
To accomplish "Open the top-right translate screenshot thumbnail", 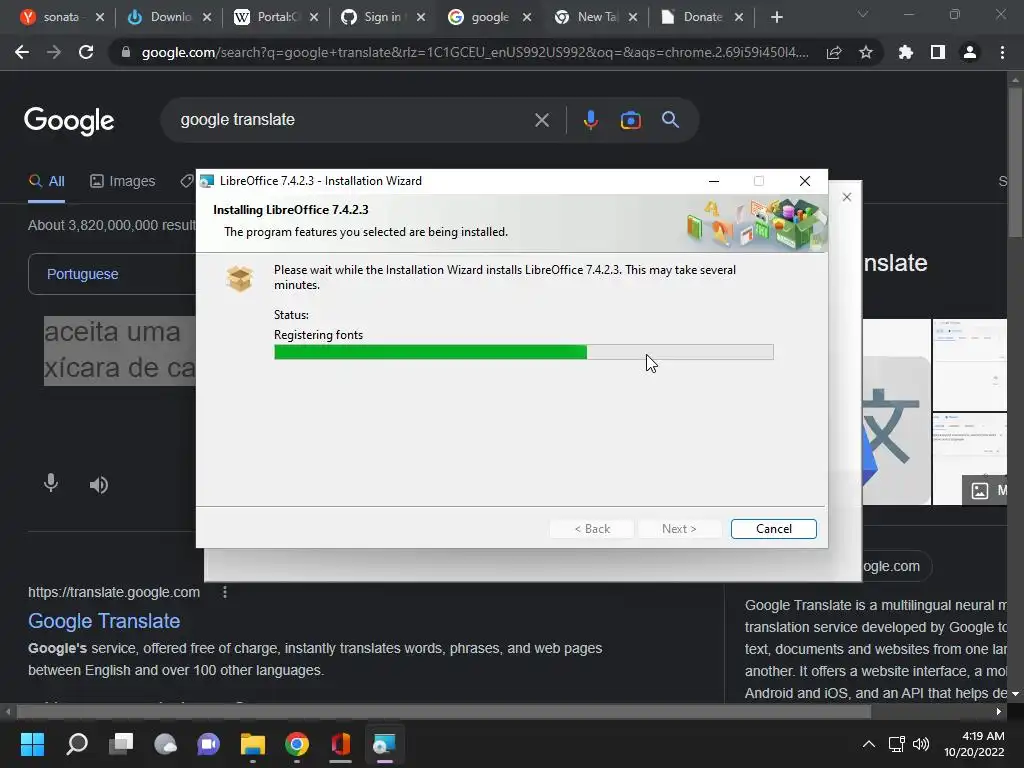I will tap(970, 364).
